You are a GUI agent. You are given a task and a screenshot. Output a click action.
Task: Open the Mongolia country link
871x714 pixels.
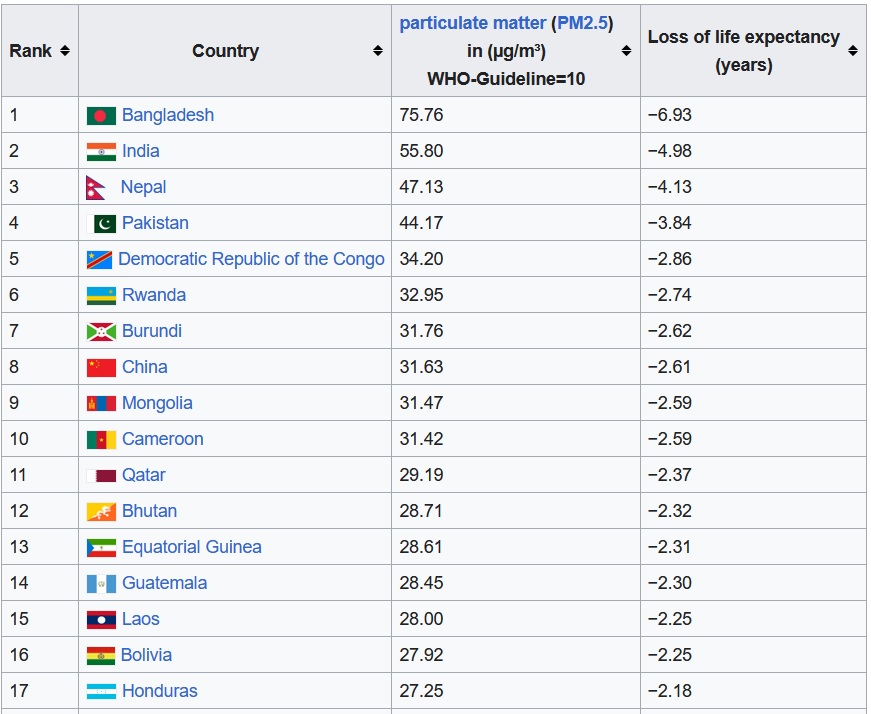click(157, 403)
